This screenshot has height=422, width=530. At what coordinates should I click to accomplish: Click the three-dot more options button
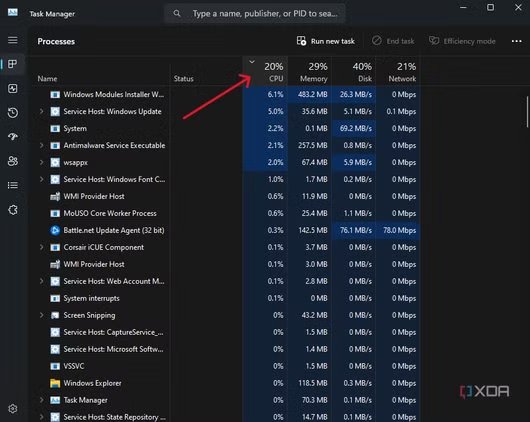[x=516, y=41]
